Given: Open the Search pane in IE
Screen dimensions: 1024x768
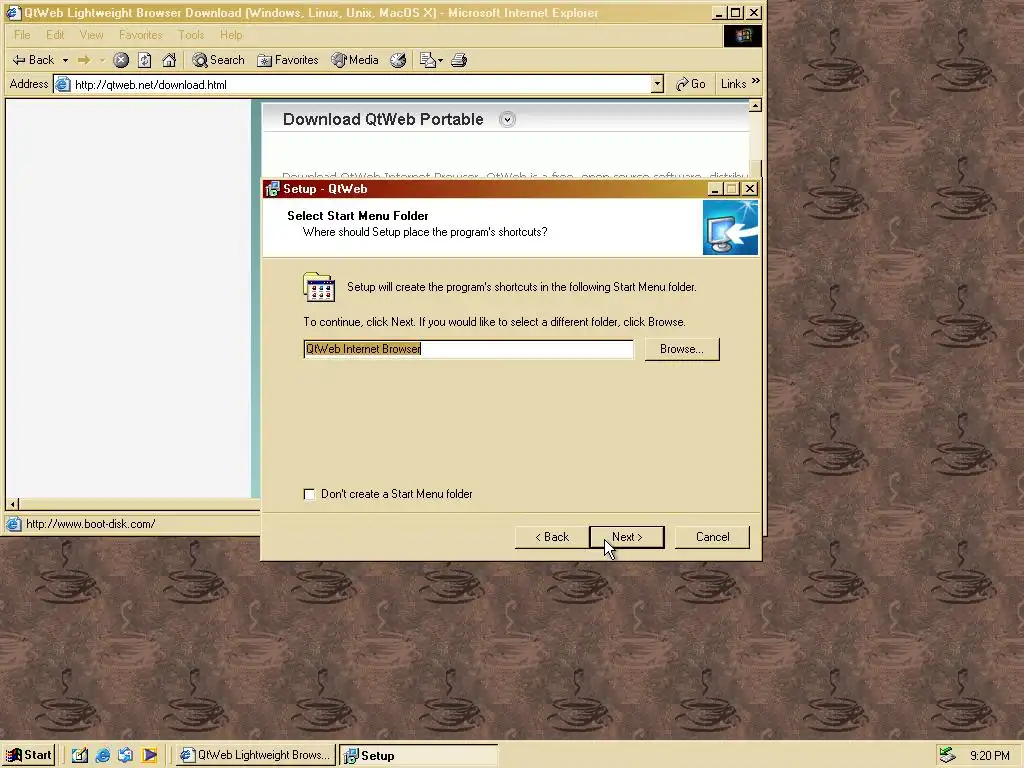Looking at the screenshot, I should point(218,60).
